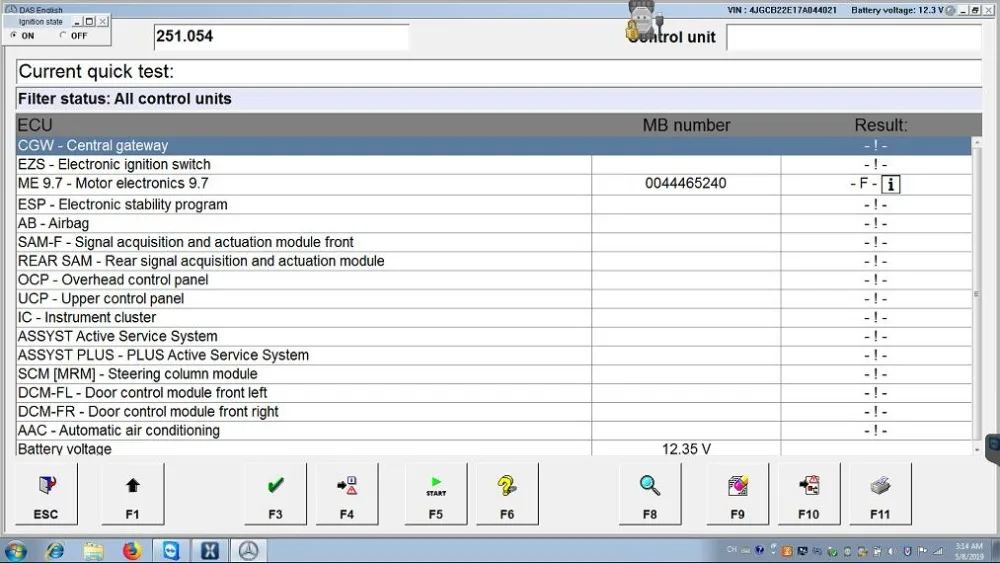Click the green shield tray icon

point(832,552)
